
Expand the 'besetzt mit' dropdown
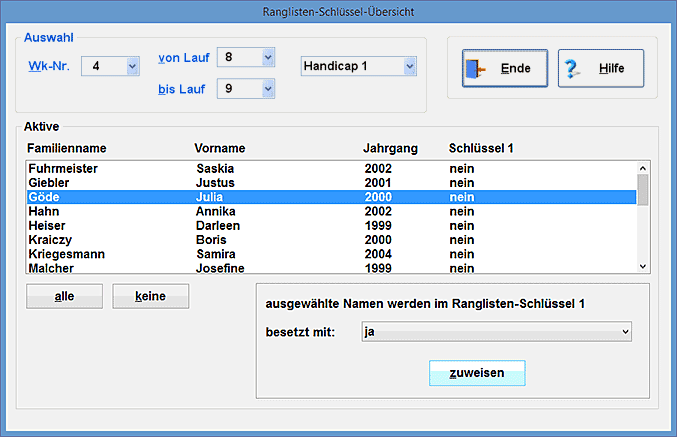[x=625, y=331]
